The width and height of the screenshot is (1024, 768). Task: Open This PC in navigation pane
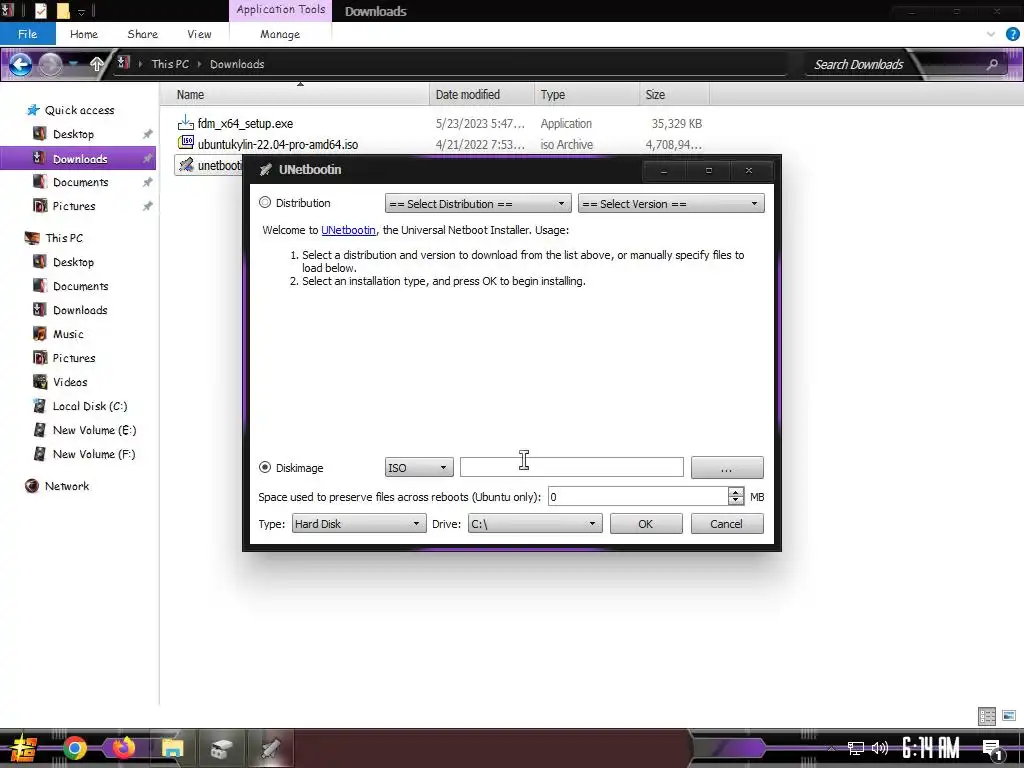64,238
